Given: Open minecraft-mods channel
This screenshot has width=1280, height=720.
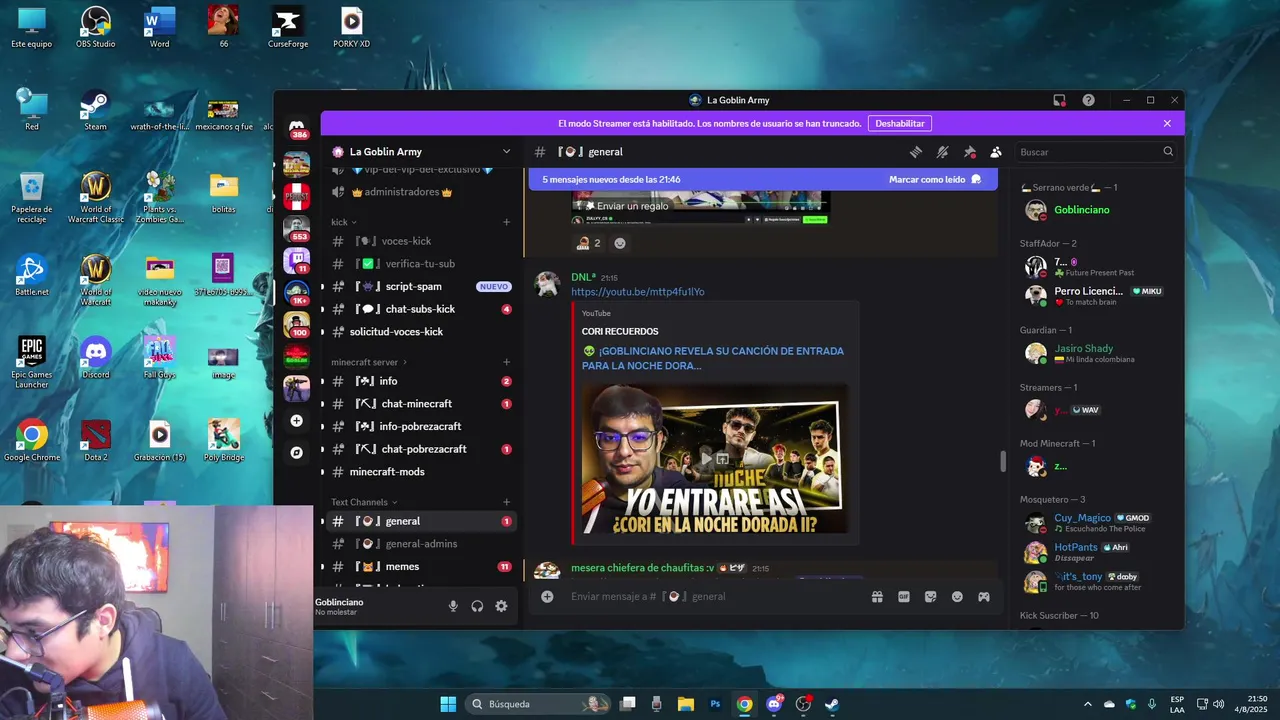Looking at the screenshot, I should (x=421, y=471).
